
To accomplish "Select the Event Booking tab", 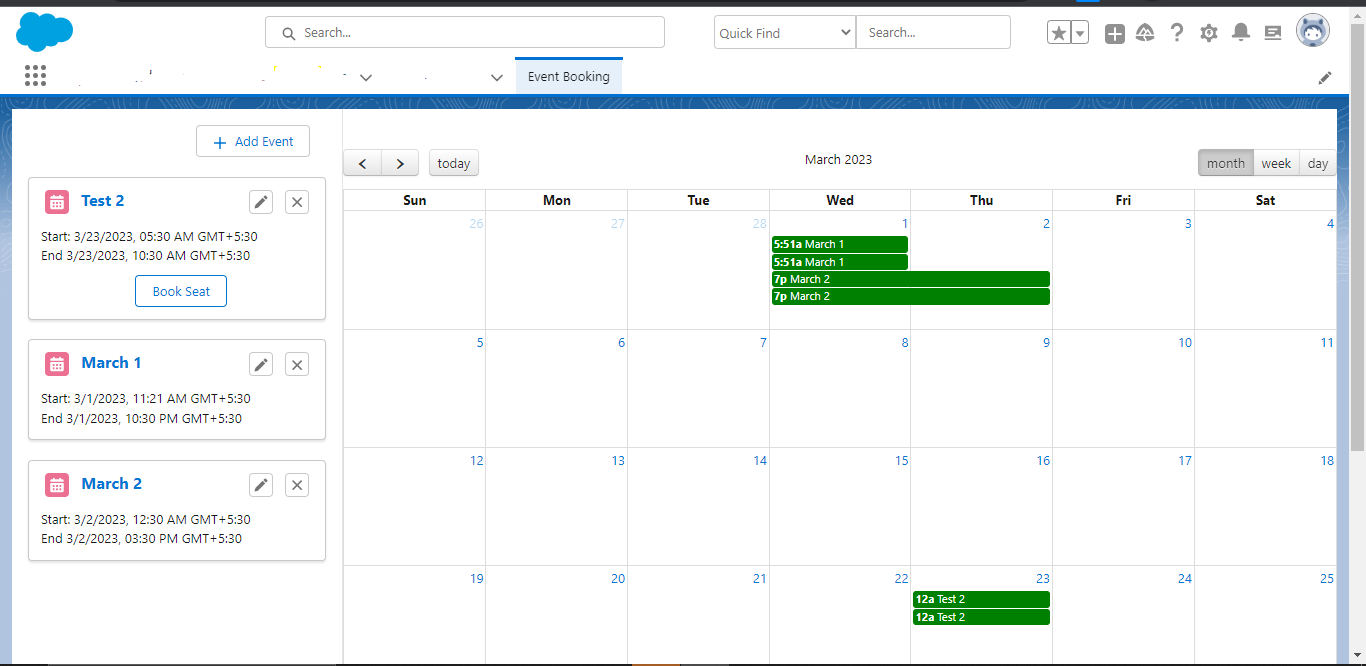I will (568, 75).
